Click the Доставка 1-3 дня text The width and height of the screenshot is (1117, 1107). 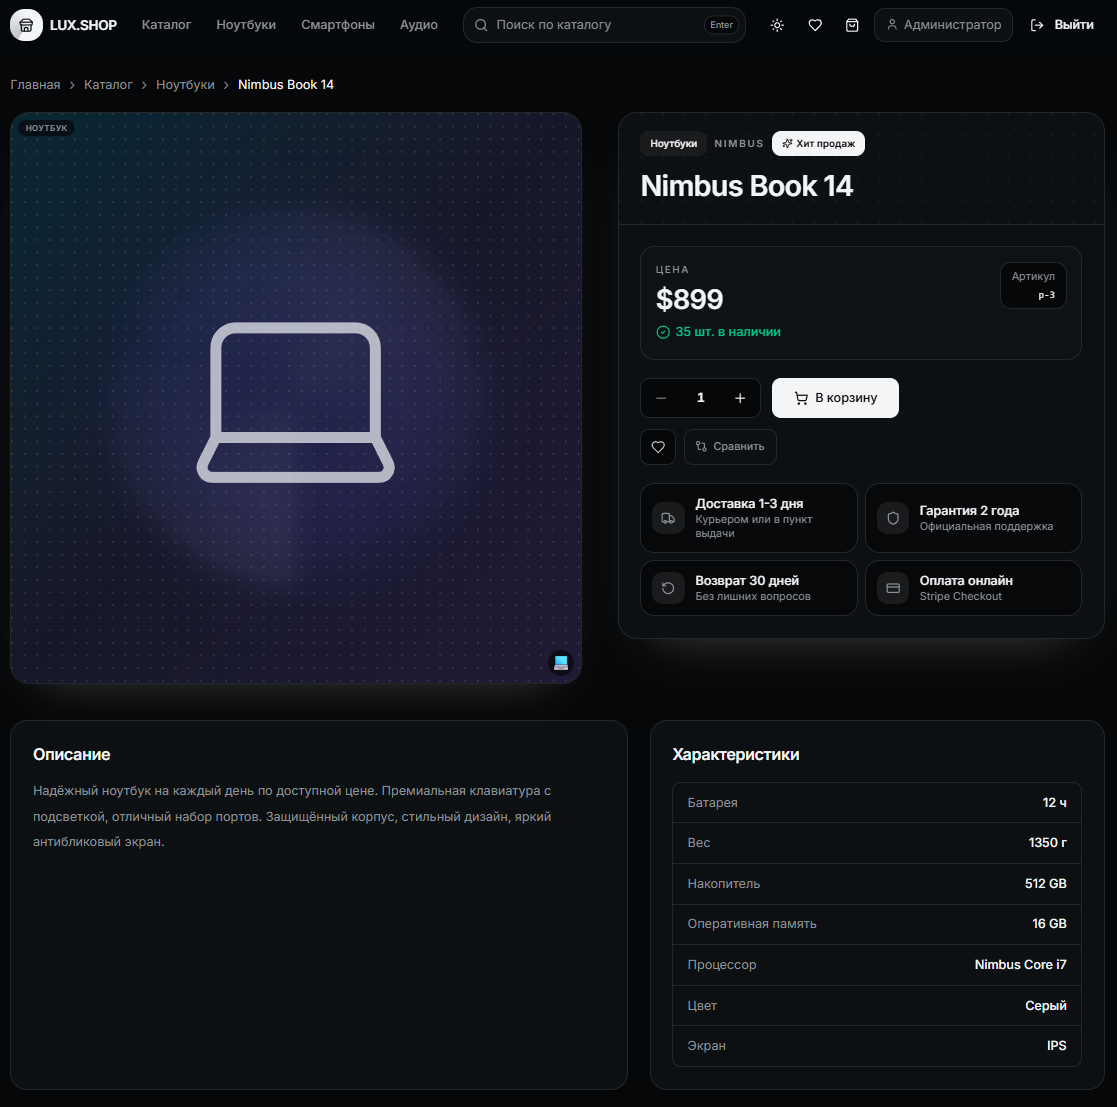click(x=749, y=504)
